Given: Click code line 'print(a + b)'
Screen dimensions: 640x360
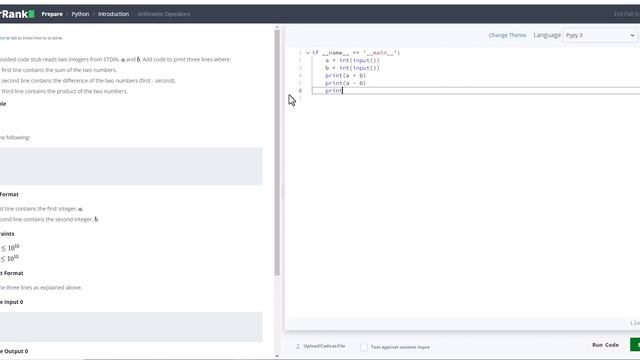Looking at the screenshot, I should point(345,76).
